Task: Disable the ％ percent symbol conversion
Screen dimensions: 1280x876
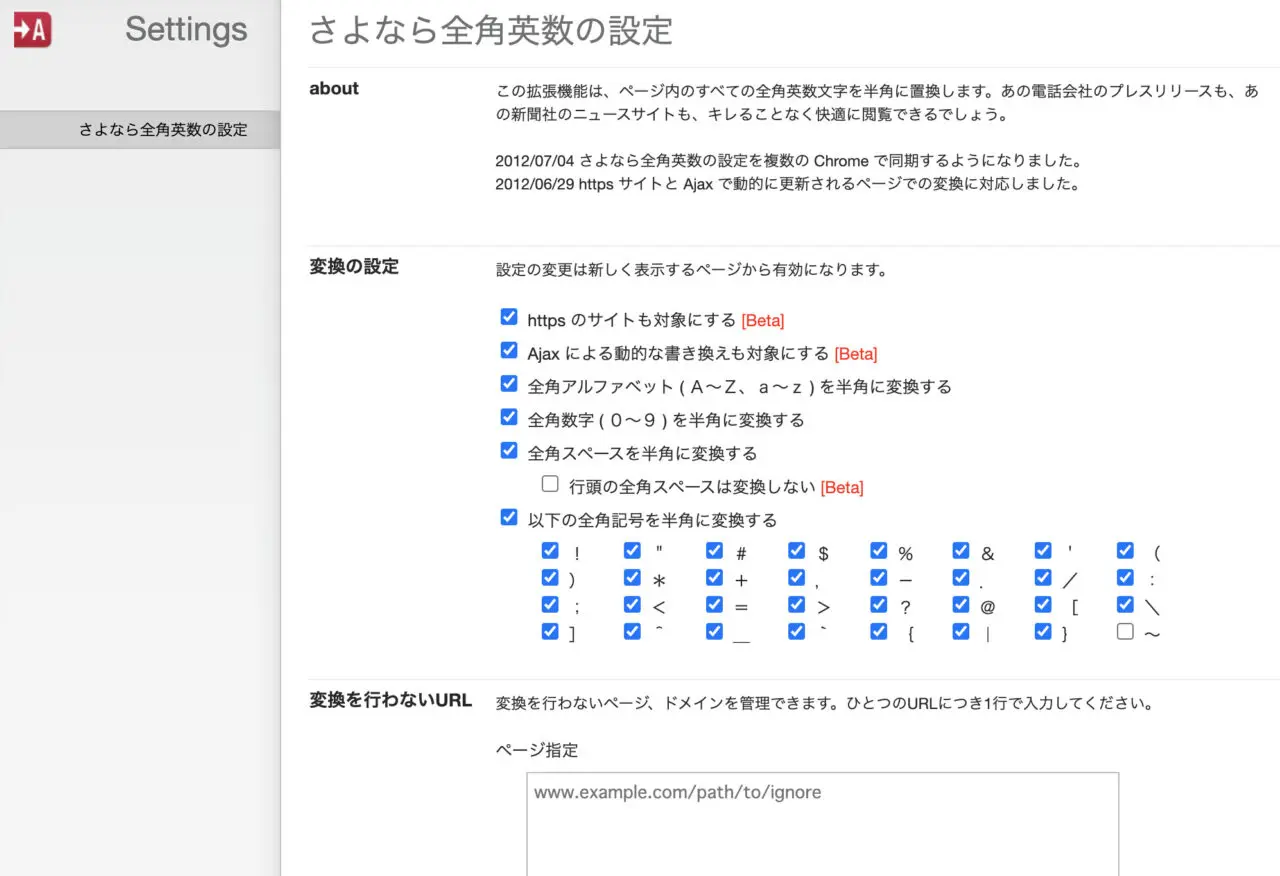Action: click(x=878, y=550)
